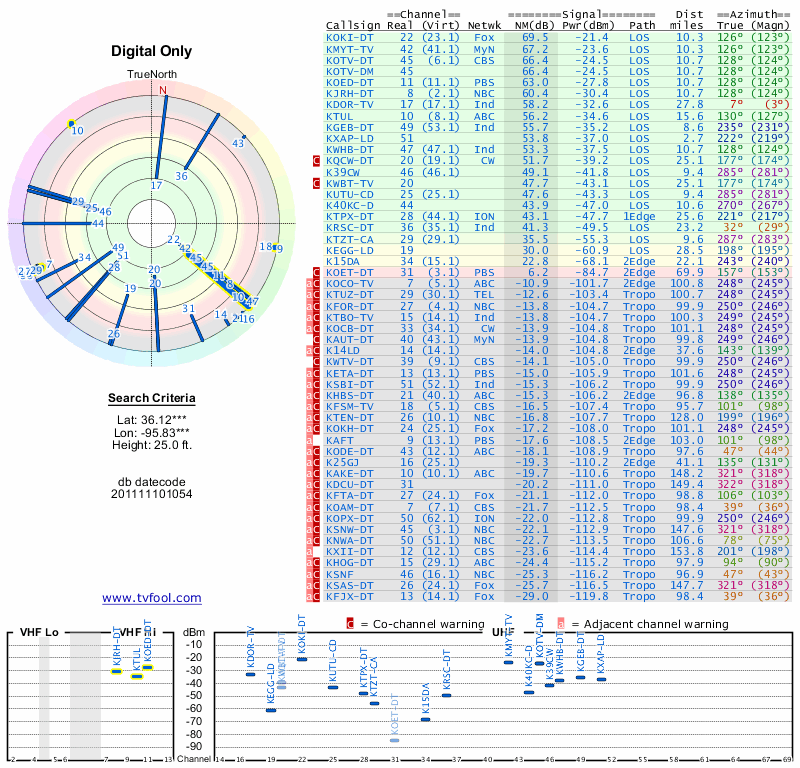Select KODE-DT callsign in the station table
This screenshot has width=800, height=768.
350,452
